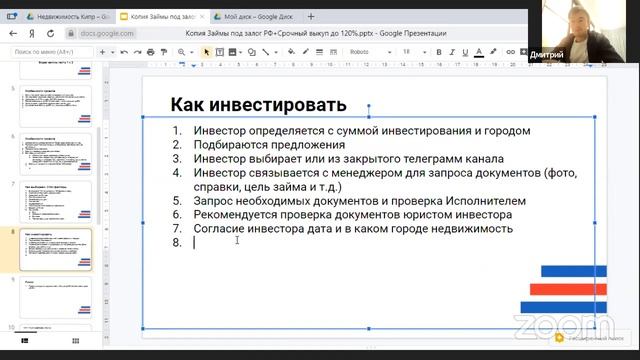The image size is (640, 360).
Task: Switch to grid view icon
Action: (76, 340)
